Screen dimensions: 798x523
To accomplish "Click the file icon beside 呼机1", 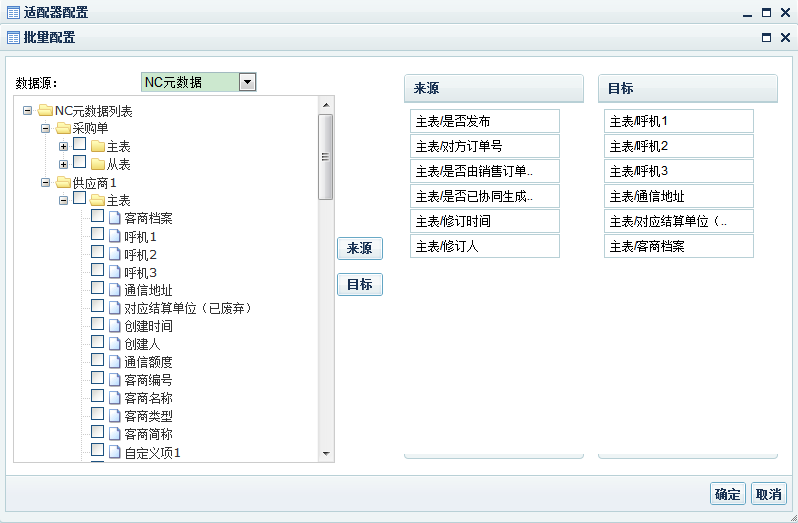I will point(115,236).
